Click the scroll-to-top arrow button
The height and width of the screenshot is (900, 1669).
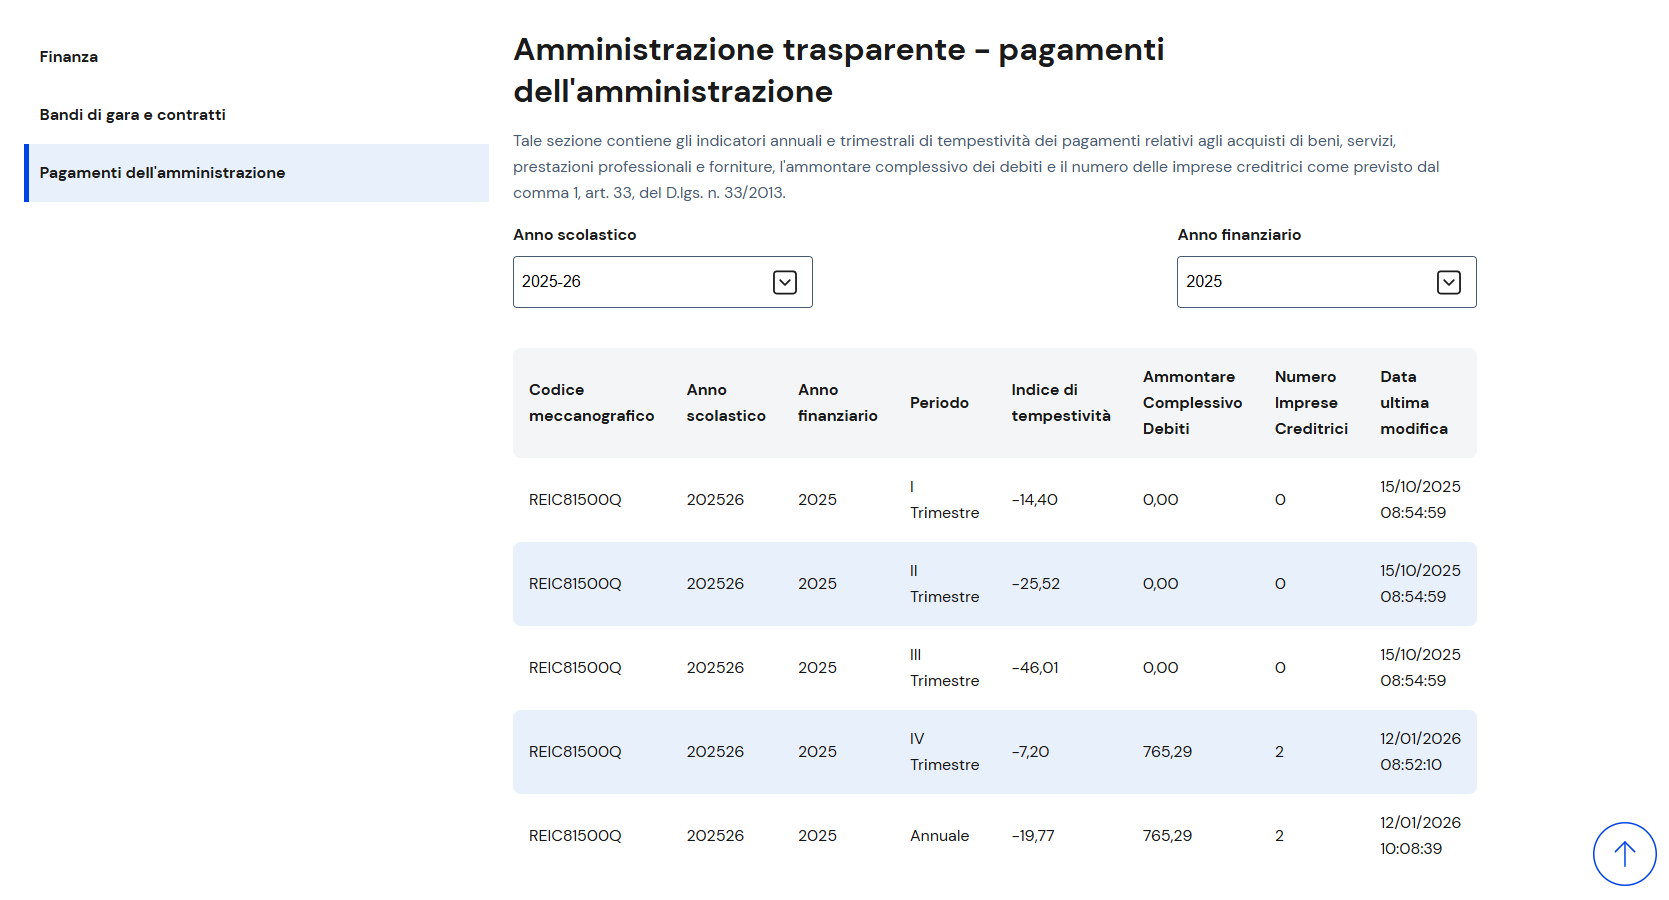coord(1624,853)
